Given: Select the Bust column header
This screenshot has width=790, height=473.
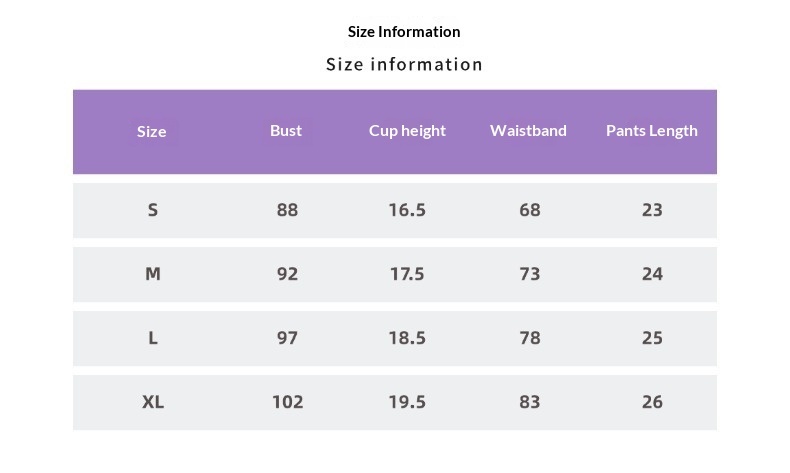Looking at the screenshot, I should [286, 131].
